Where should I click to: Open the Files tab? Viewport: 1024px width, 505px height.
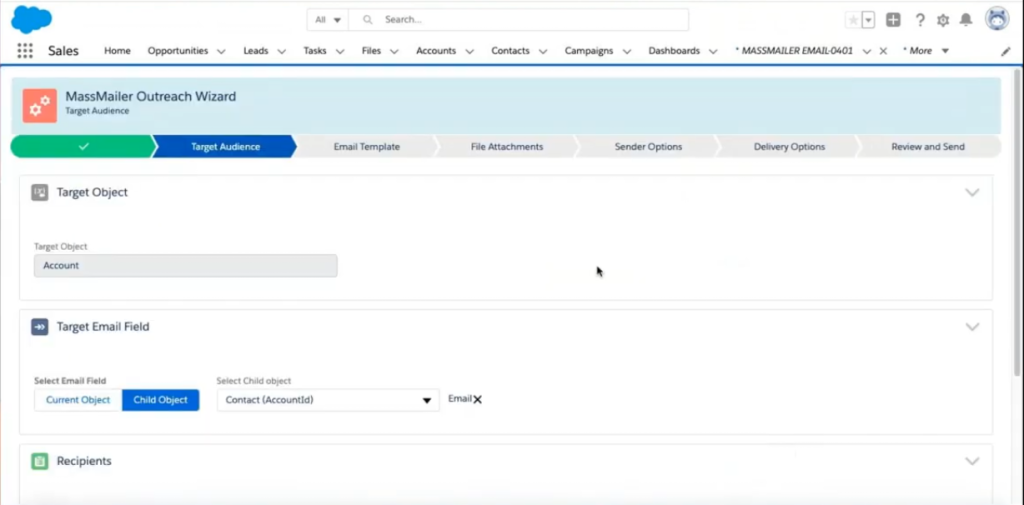click(x=371, y=50)
